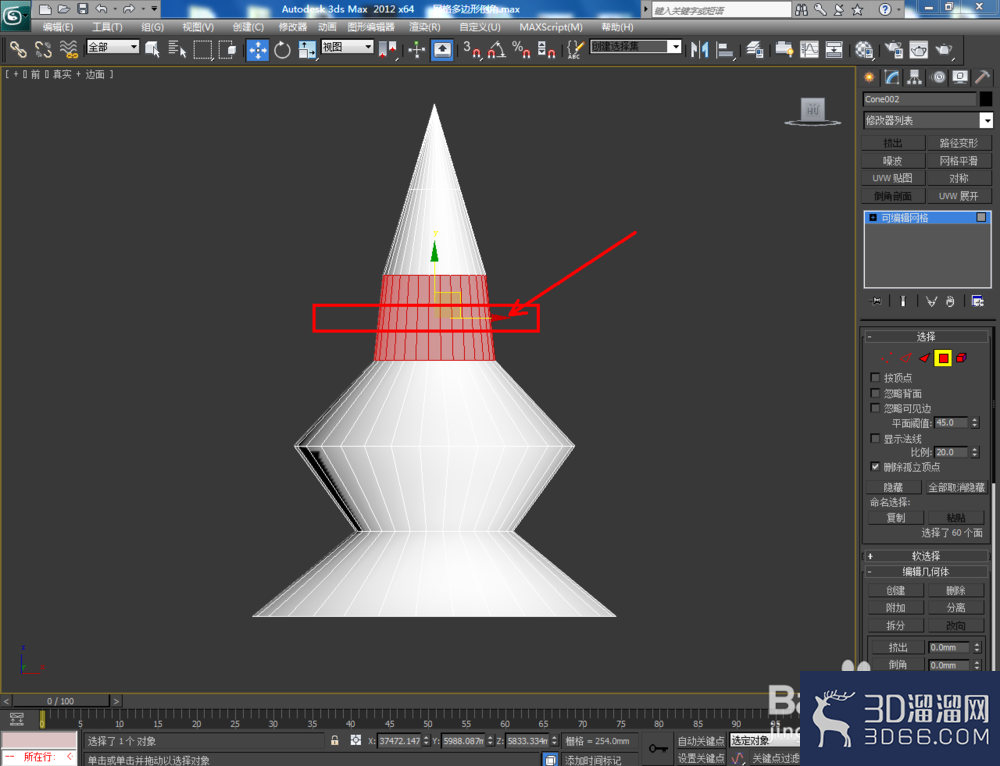
Task: Toggle Percent Snap icon
Action: pyautogui.click(x=521, y=50)
